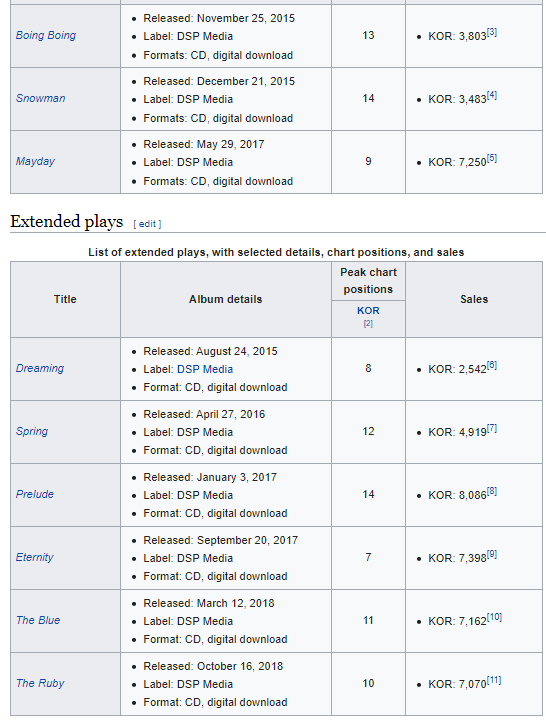Open the Prelude EP link
The height and width of the screenshot is (720, 546).
(x=35, y=494)
